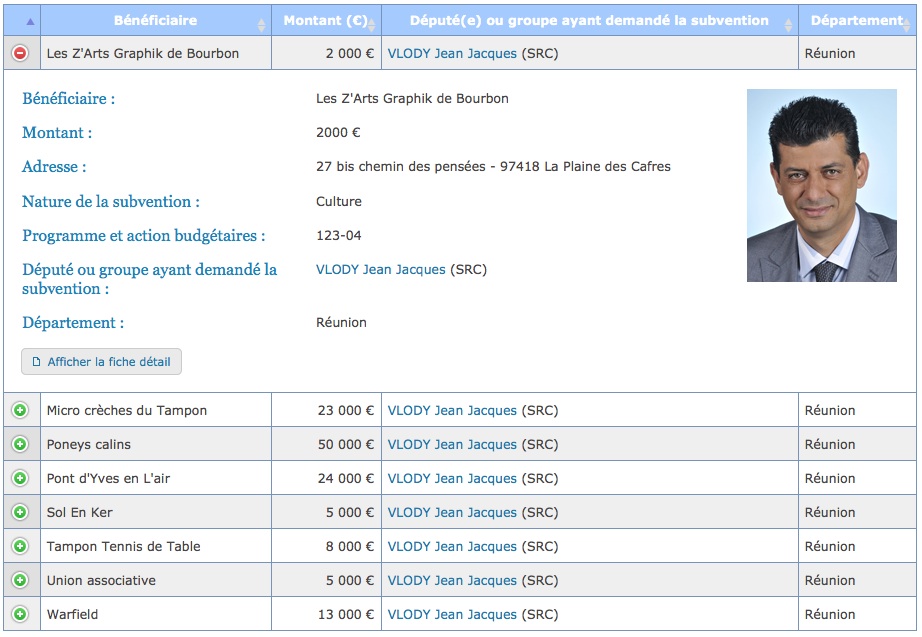This screenshot has width=922, height=637.
Task: Open VLODY Jean Jacques link in Les Z'Arts Graphik row
Action: click(452, 54)
